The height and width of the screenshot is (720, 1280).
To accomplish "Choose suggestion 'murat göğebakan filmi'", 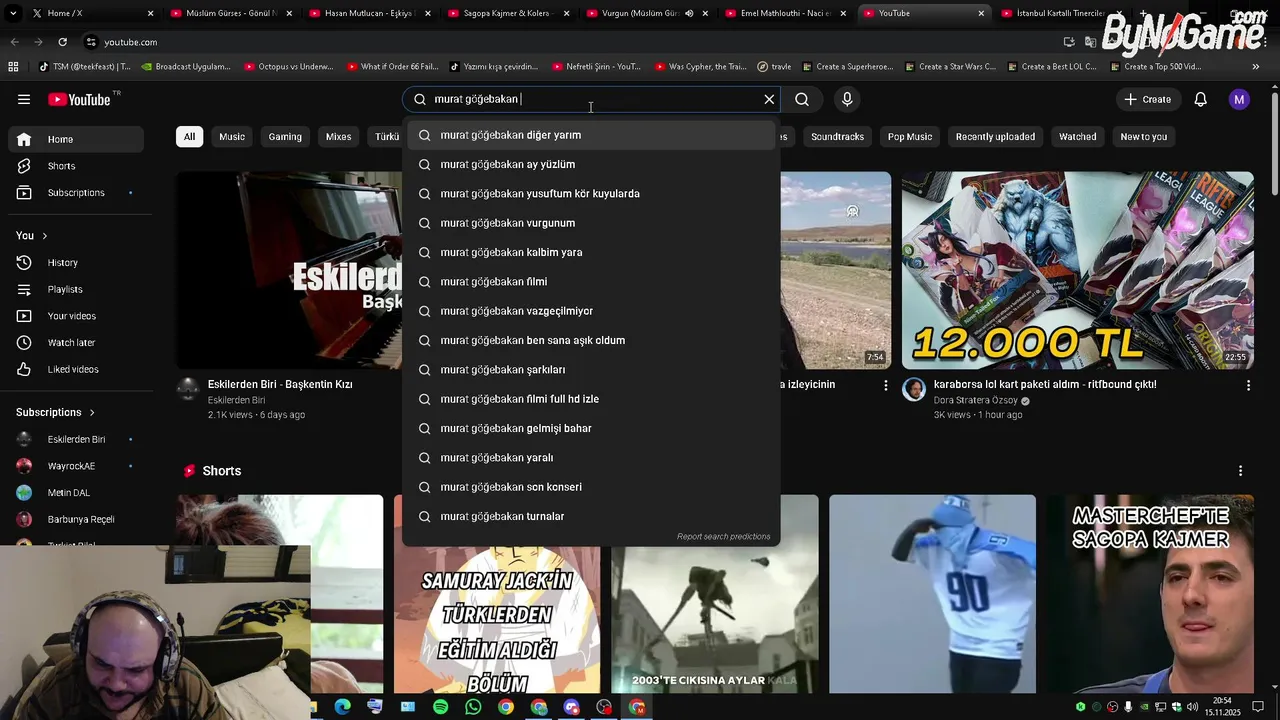I will pos(591,282).
